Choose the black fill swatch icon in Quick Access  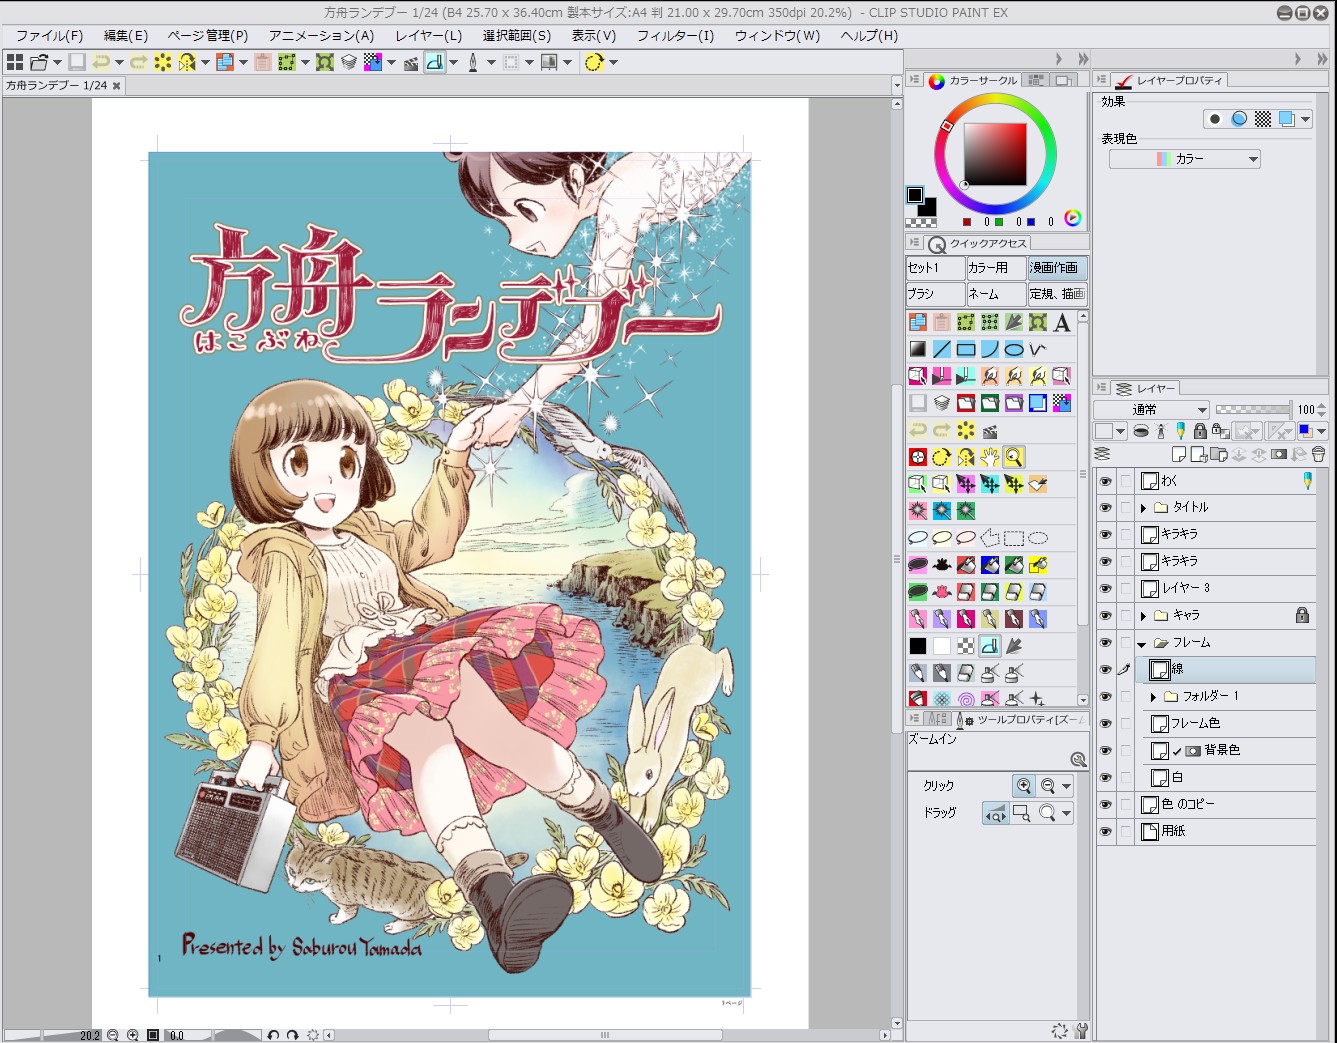coord(918,646)
